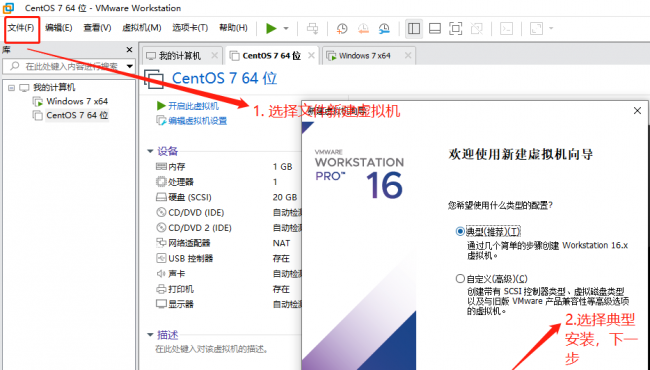
Task: Open the 文件(F) menu
Action: pyautogui.click(x=21, y=28)
